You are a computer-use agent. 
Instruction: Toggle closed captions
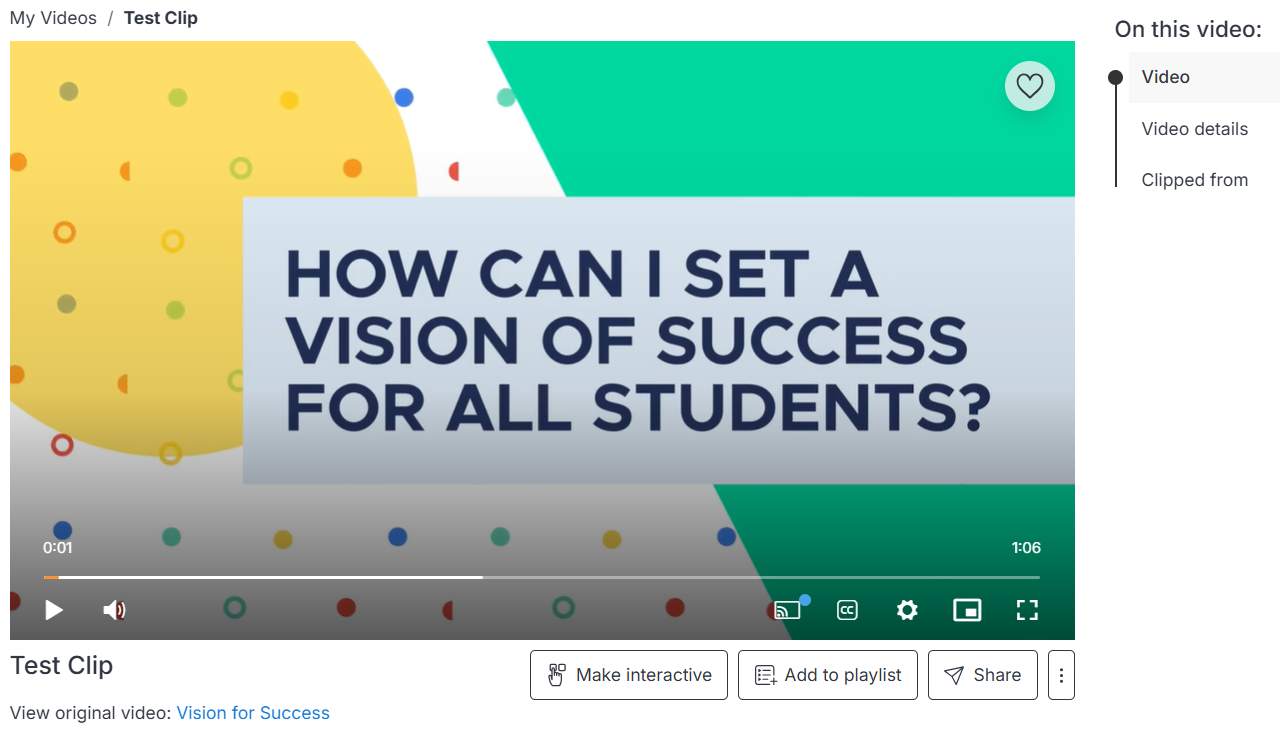[847, 610]
